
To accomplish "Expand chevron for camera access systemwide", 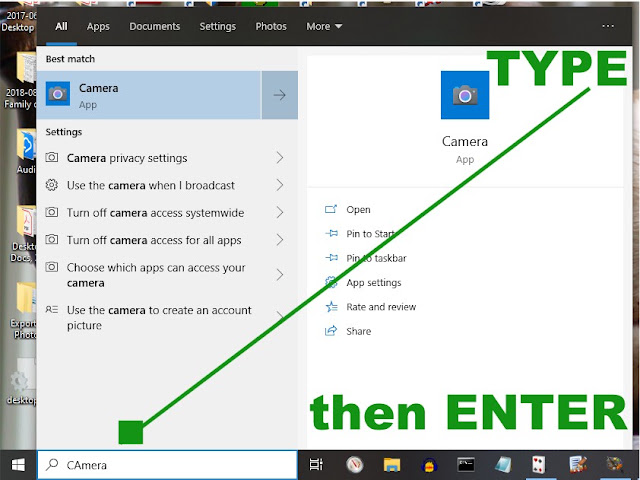I will pos(280,212).
